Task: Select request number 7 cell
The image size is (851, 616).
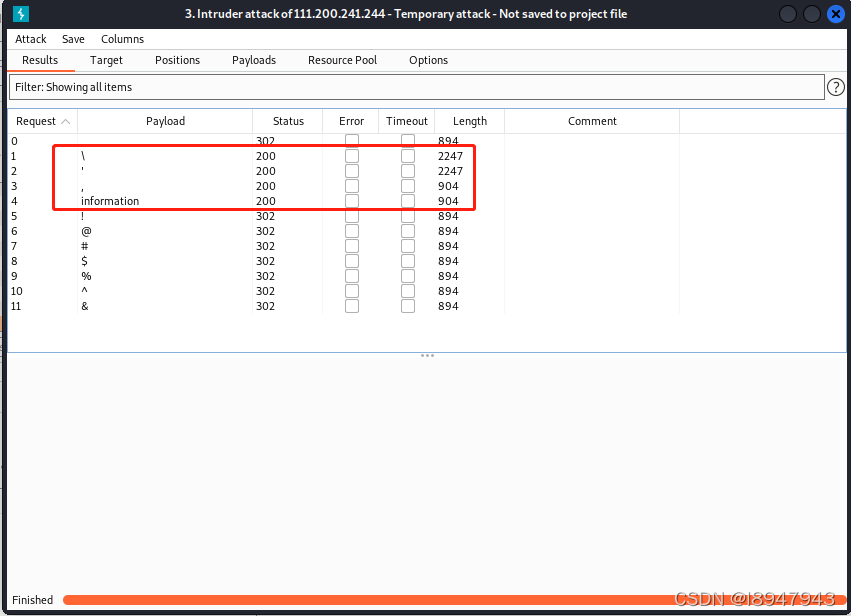Action: pos(14,246)
